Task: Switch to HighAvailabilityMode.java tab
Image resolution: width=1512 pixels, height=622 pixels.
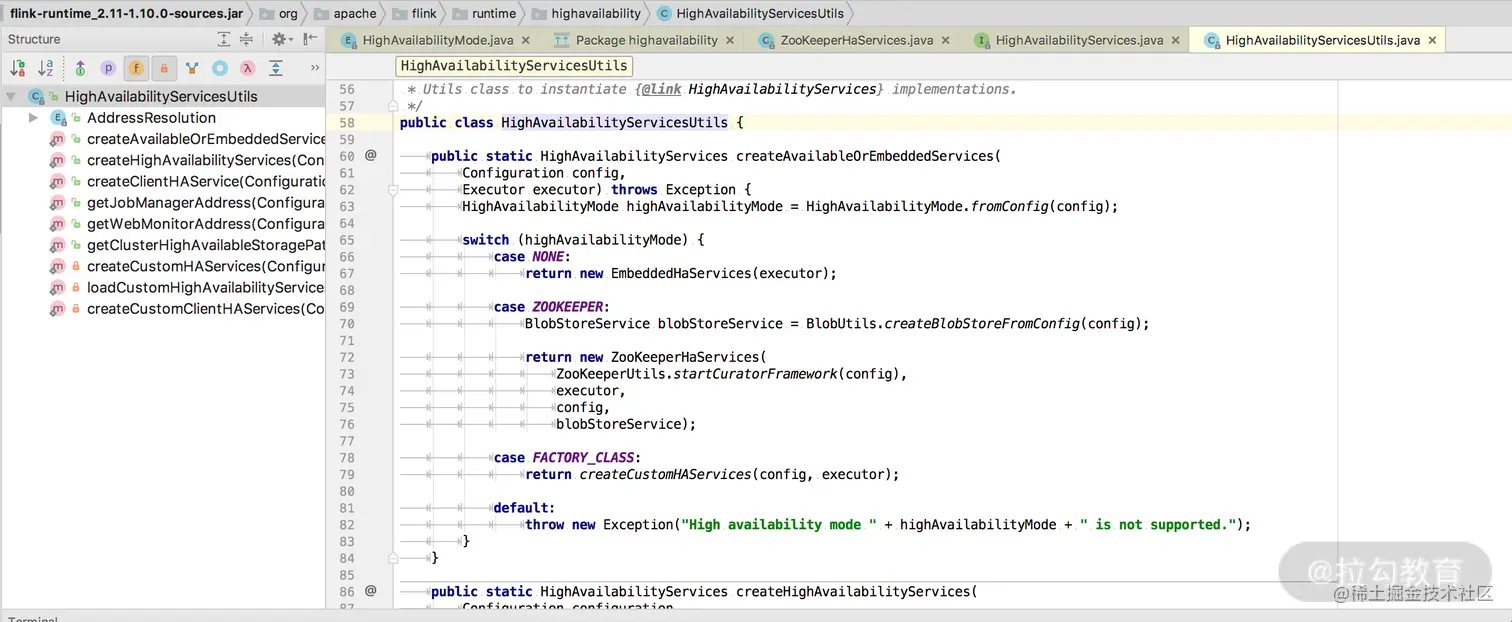Action: pyautogui.click(x=438, y=40)
